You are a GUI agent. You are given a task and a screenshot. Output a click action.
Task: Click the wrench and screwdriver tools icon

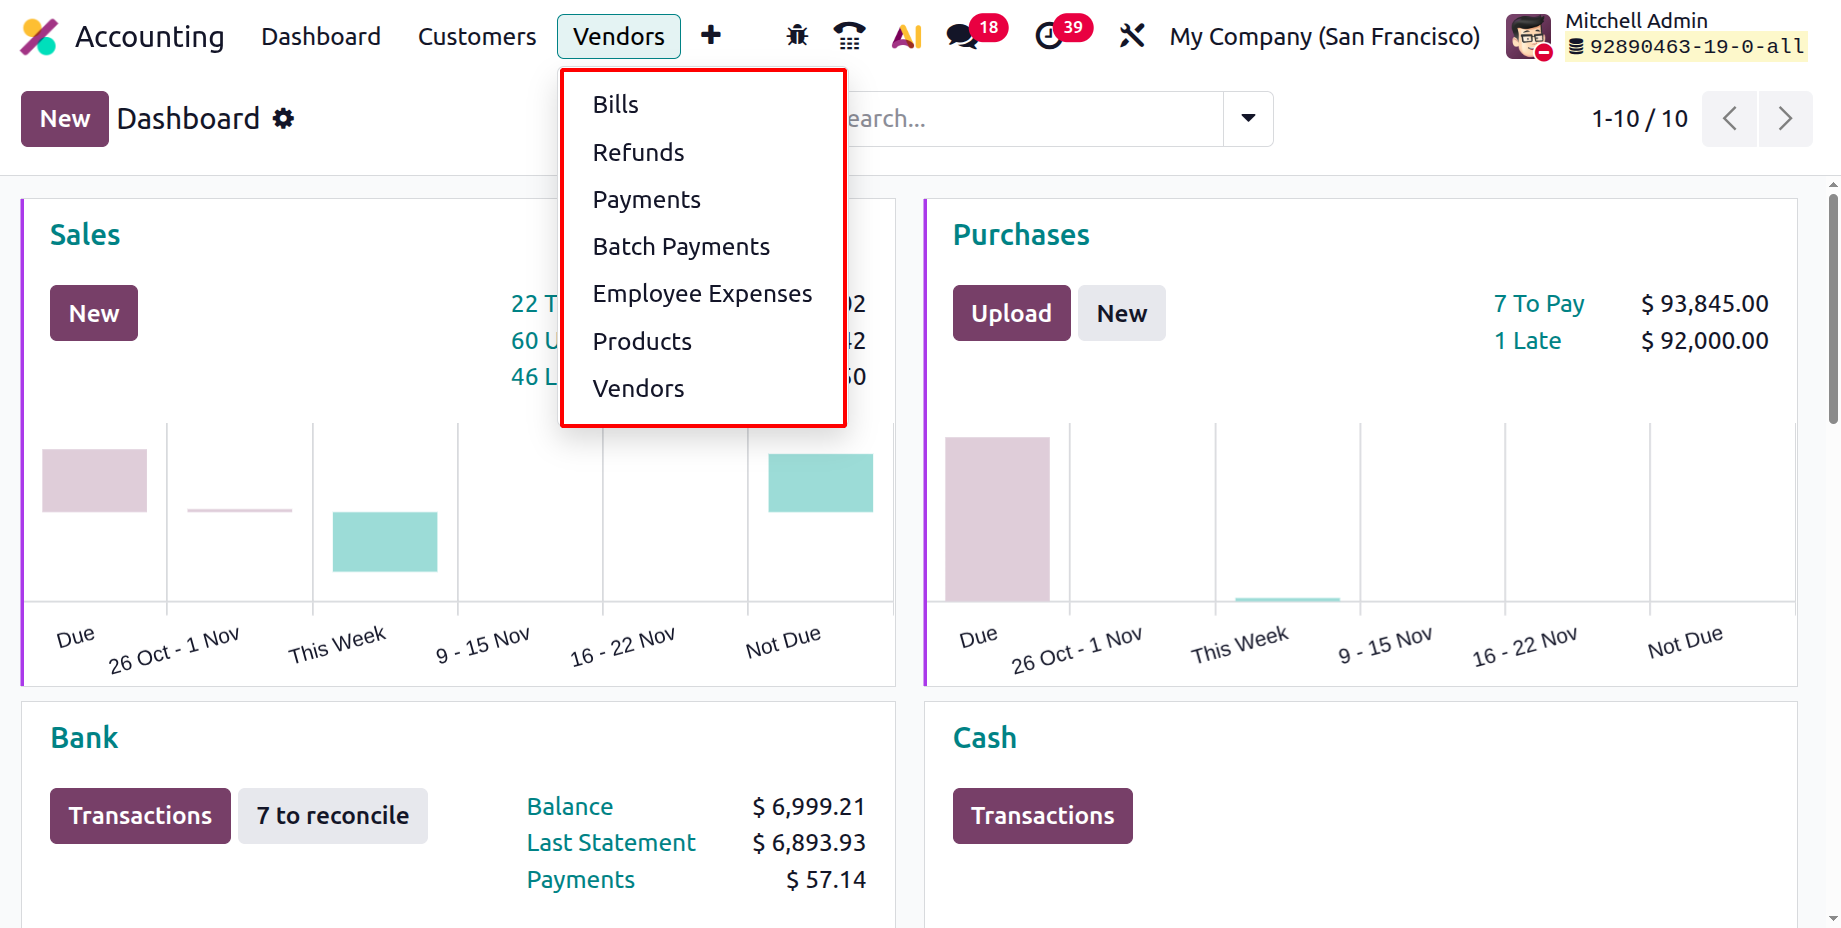[x=1132, y=36]
